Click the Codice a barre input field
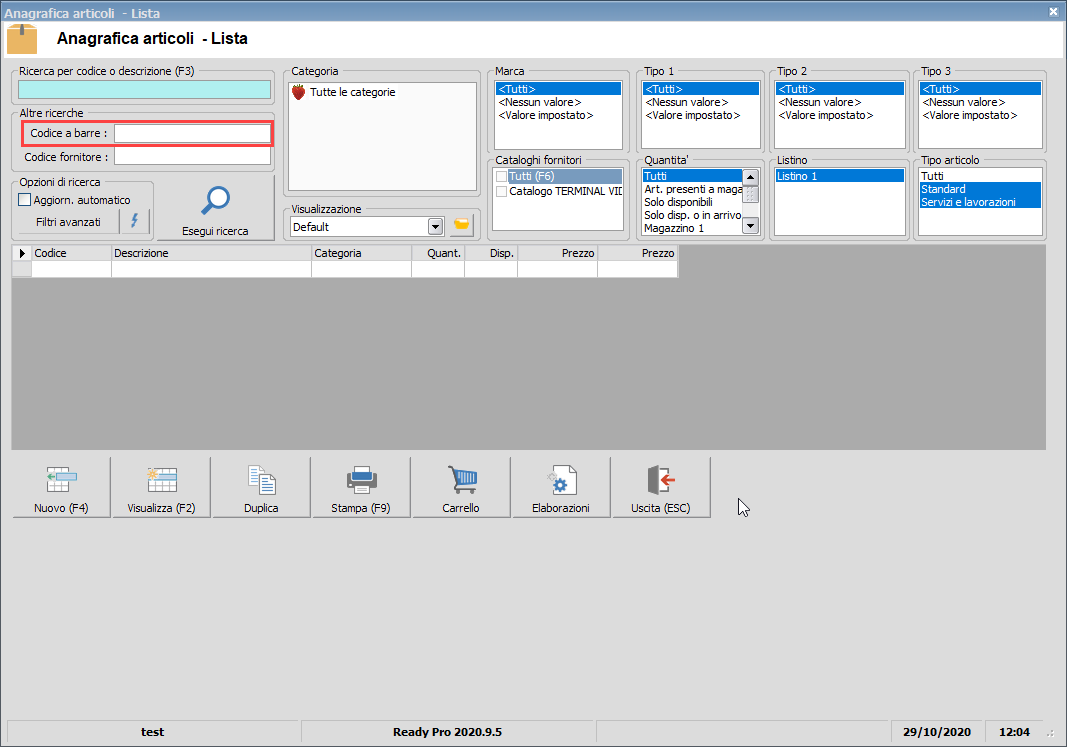 [193, 133]
